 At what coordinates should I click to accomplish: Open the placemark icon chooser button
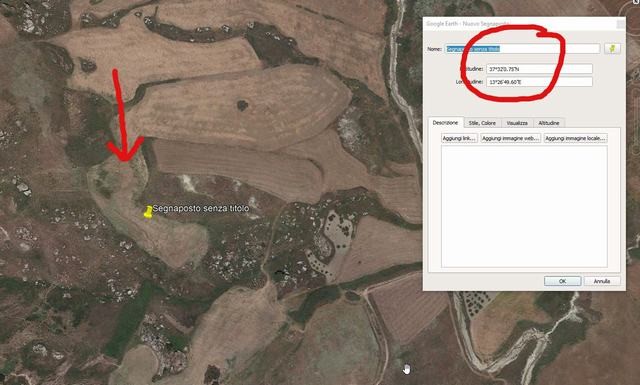[x=612, y=49]
